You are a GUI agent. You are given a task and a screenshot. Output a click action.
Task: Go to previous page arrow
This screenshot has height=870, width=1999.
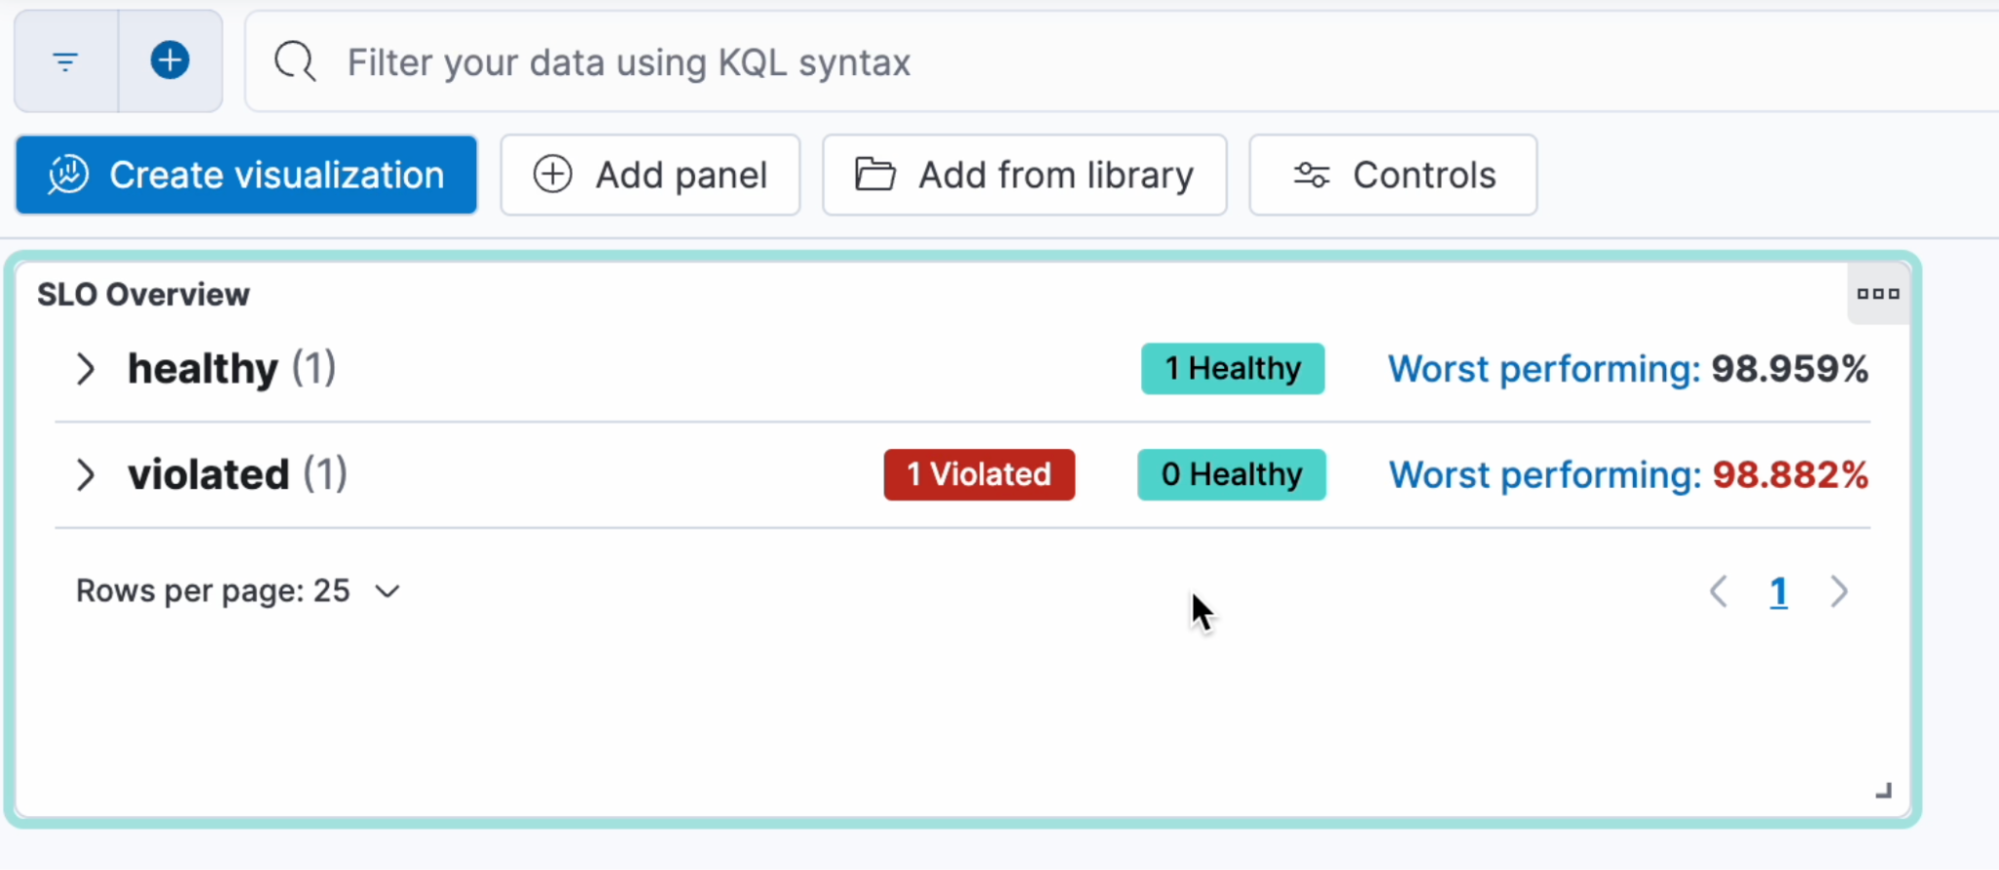pos(1718,592)
